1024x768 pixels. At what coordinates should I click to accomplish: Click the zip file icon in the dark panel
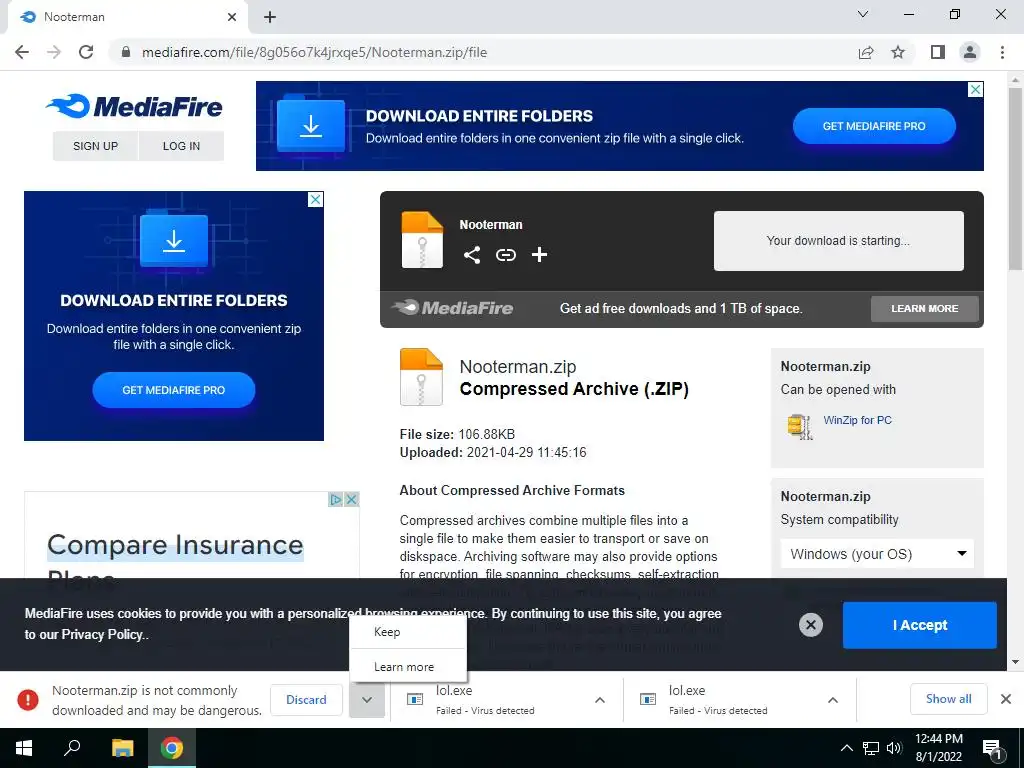pos(422,240)
